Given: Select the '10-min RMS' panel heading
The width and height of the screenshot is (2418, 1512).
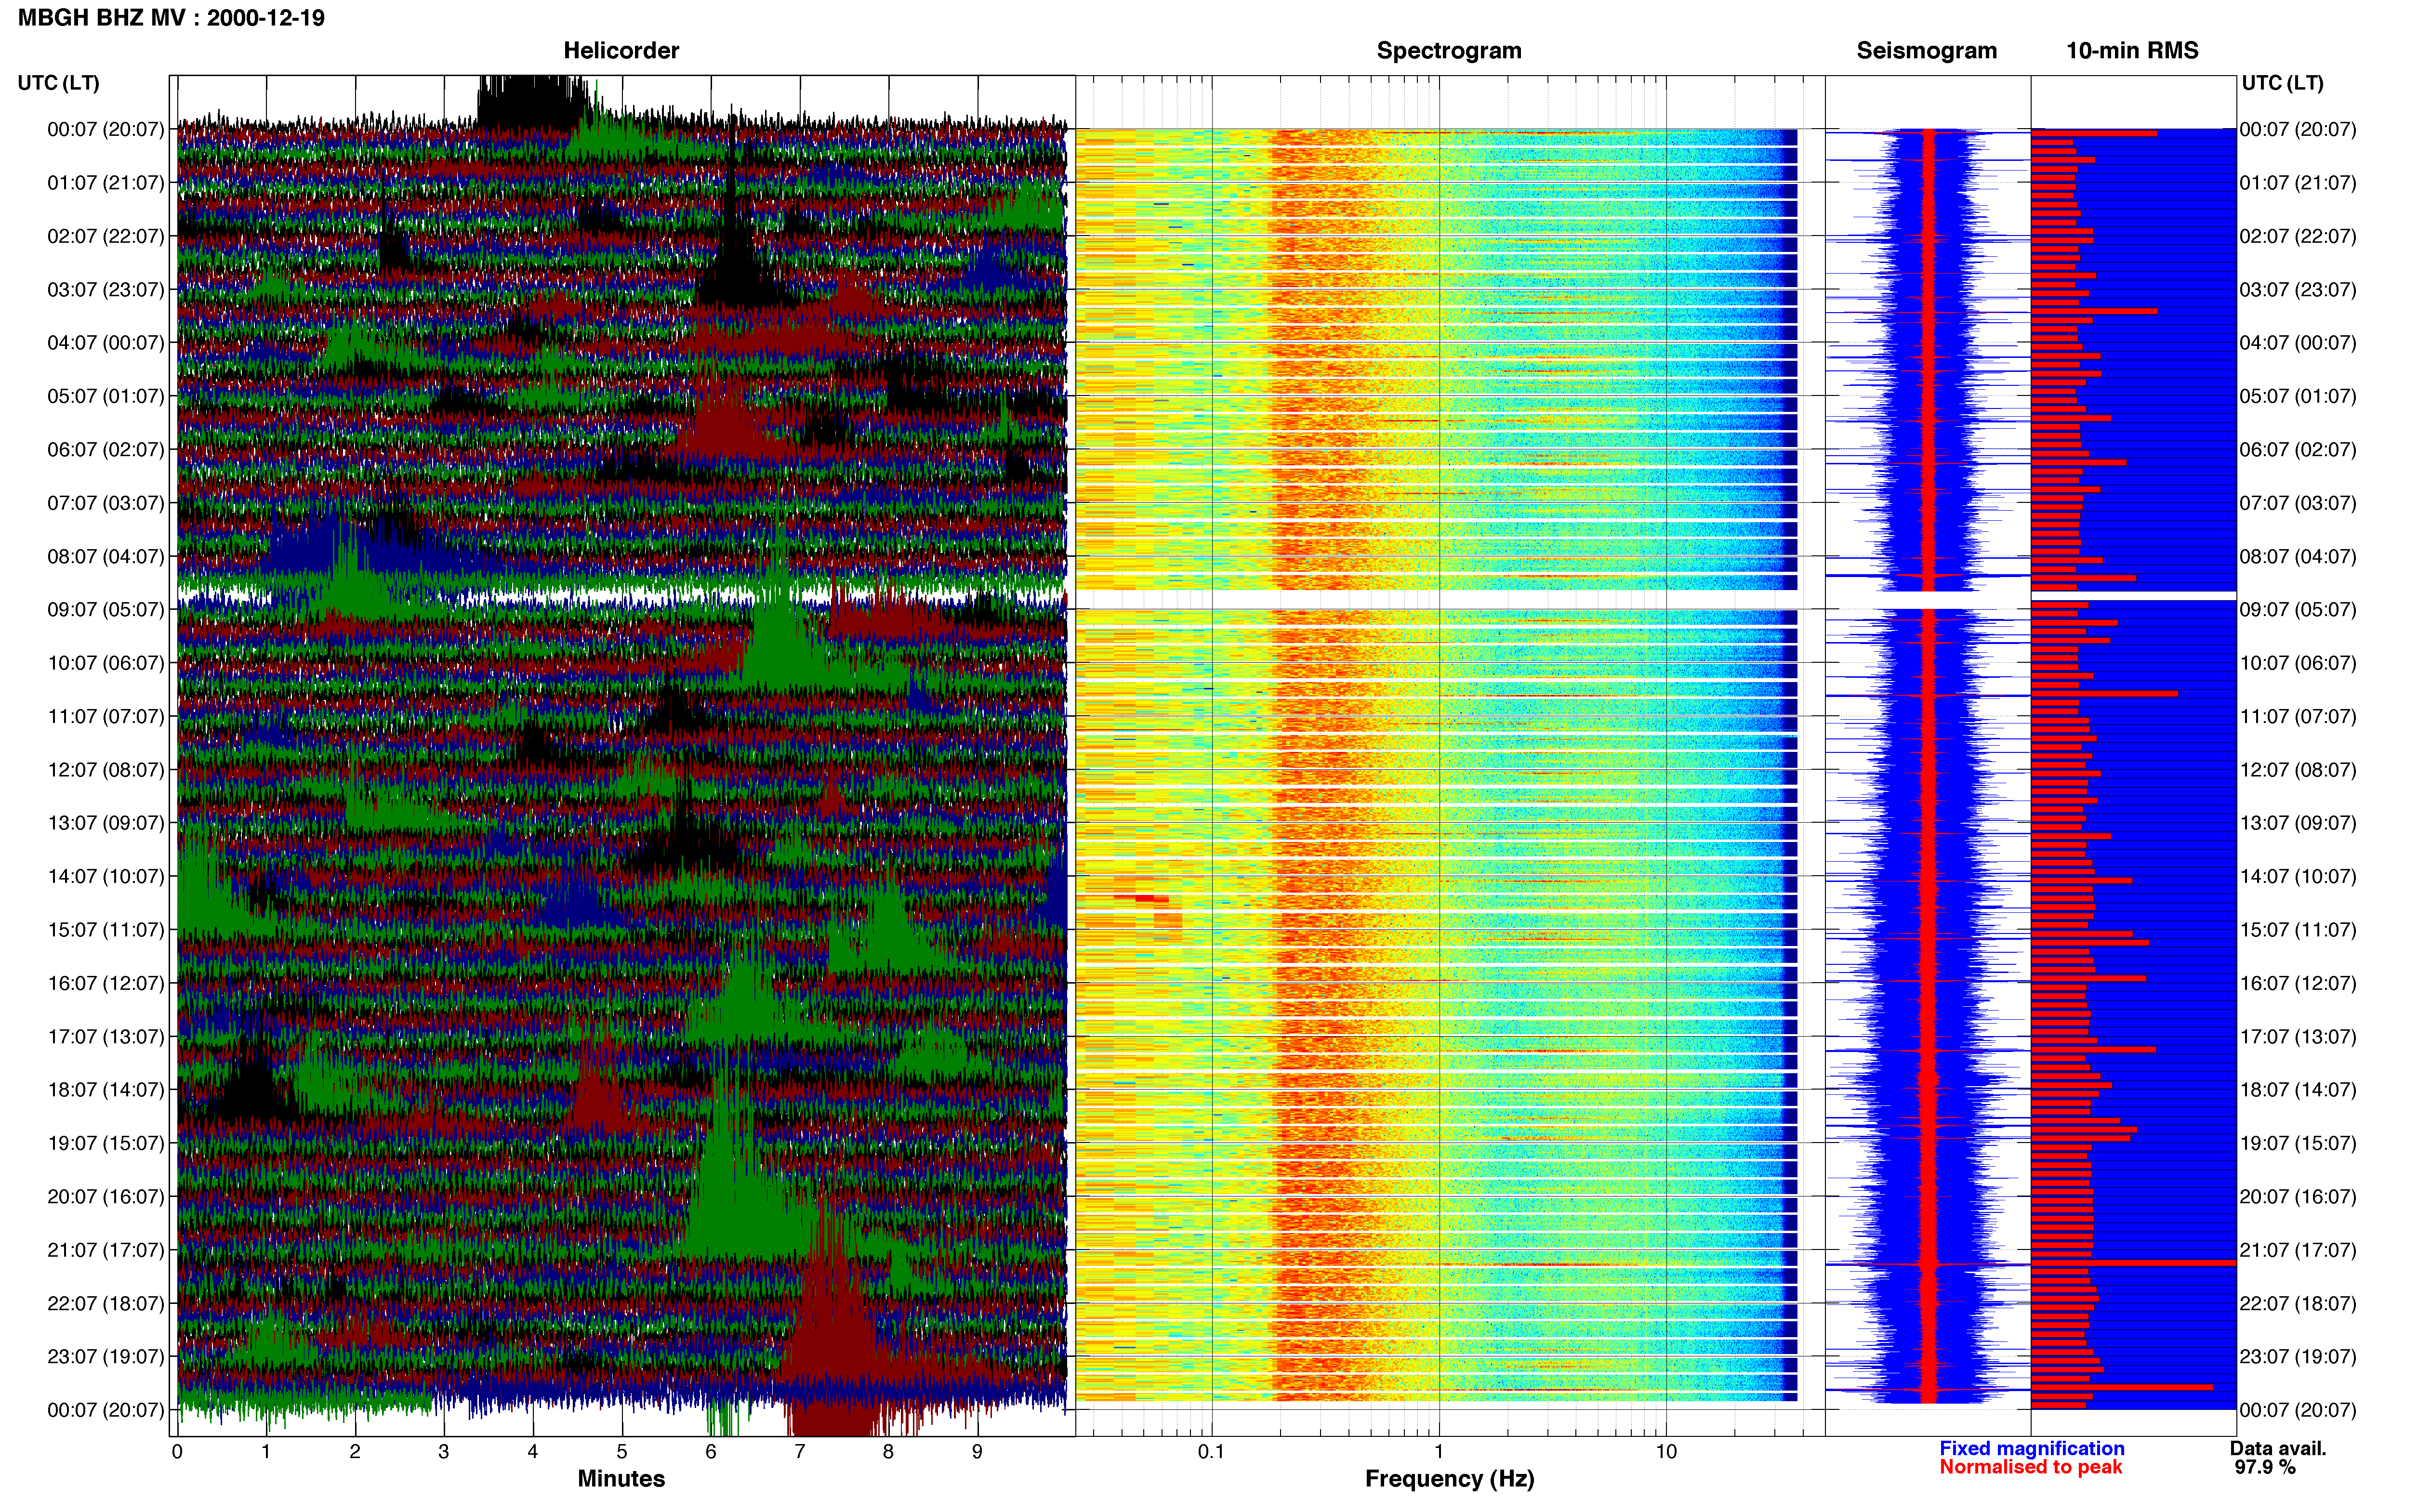Looking at the screenshot, I should 2132,51.
